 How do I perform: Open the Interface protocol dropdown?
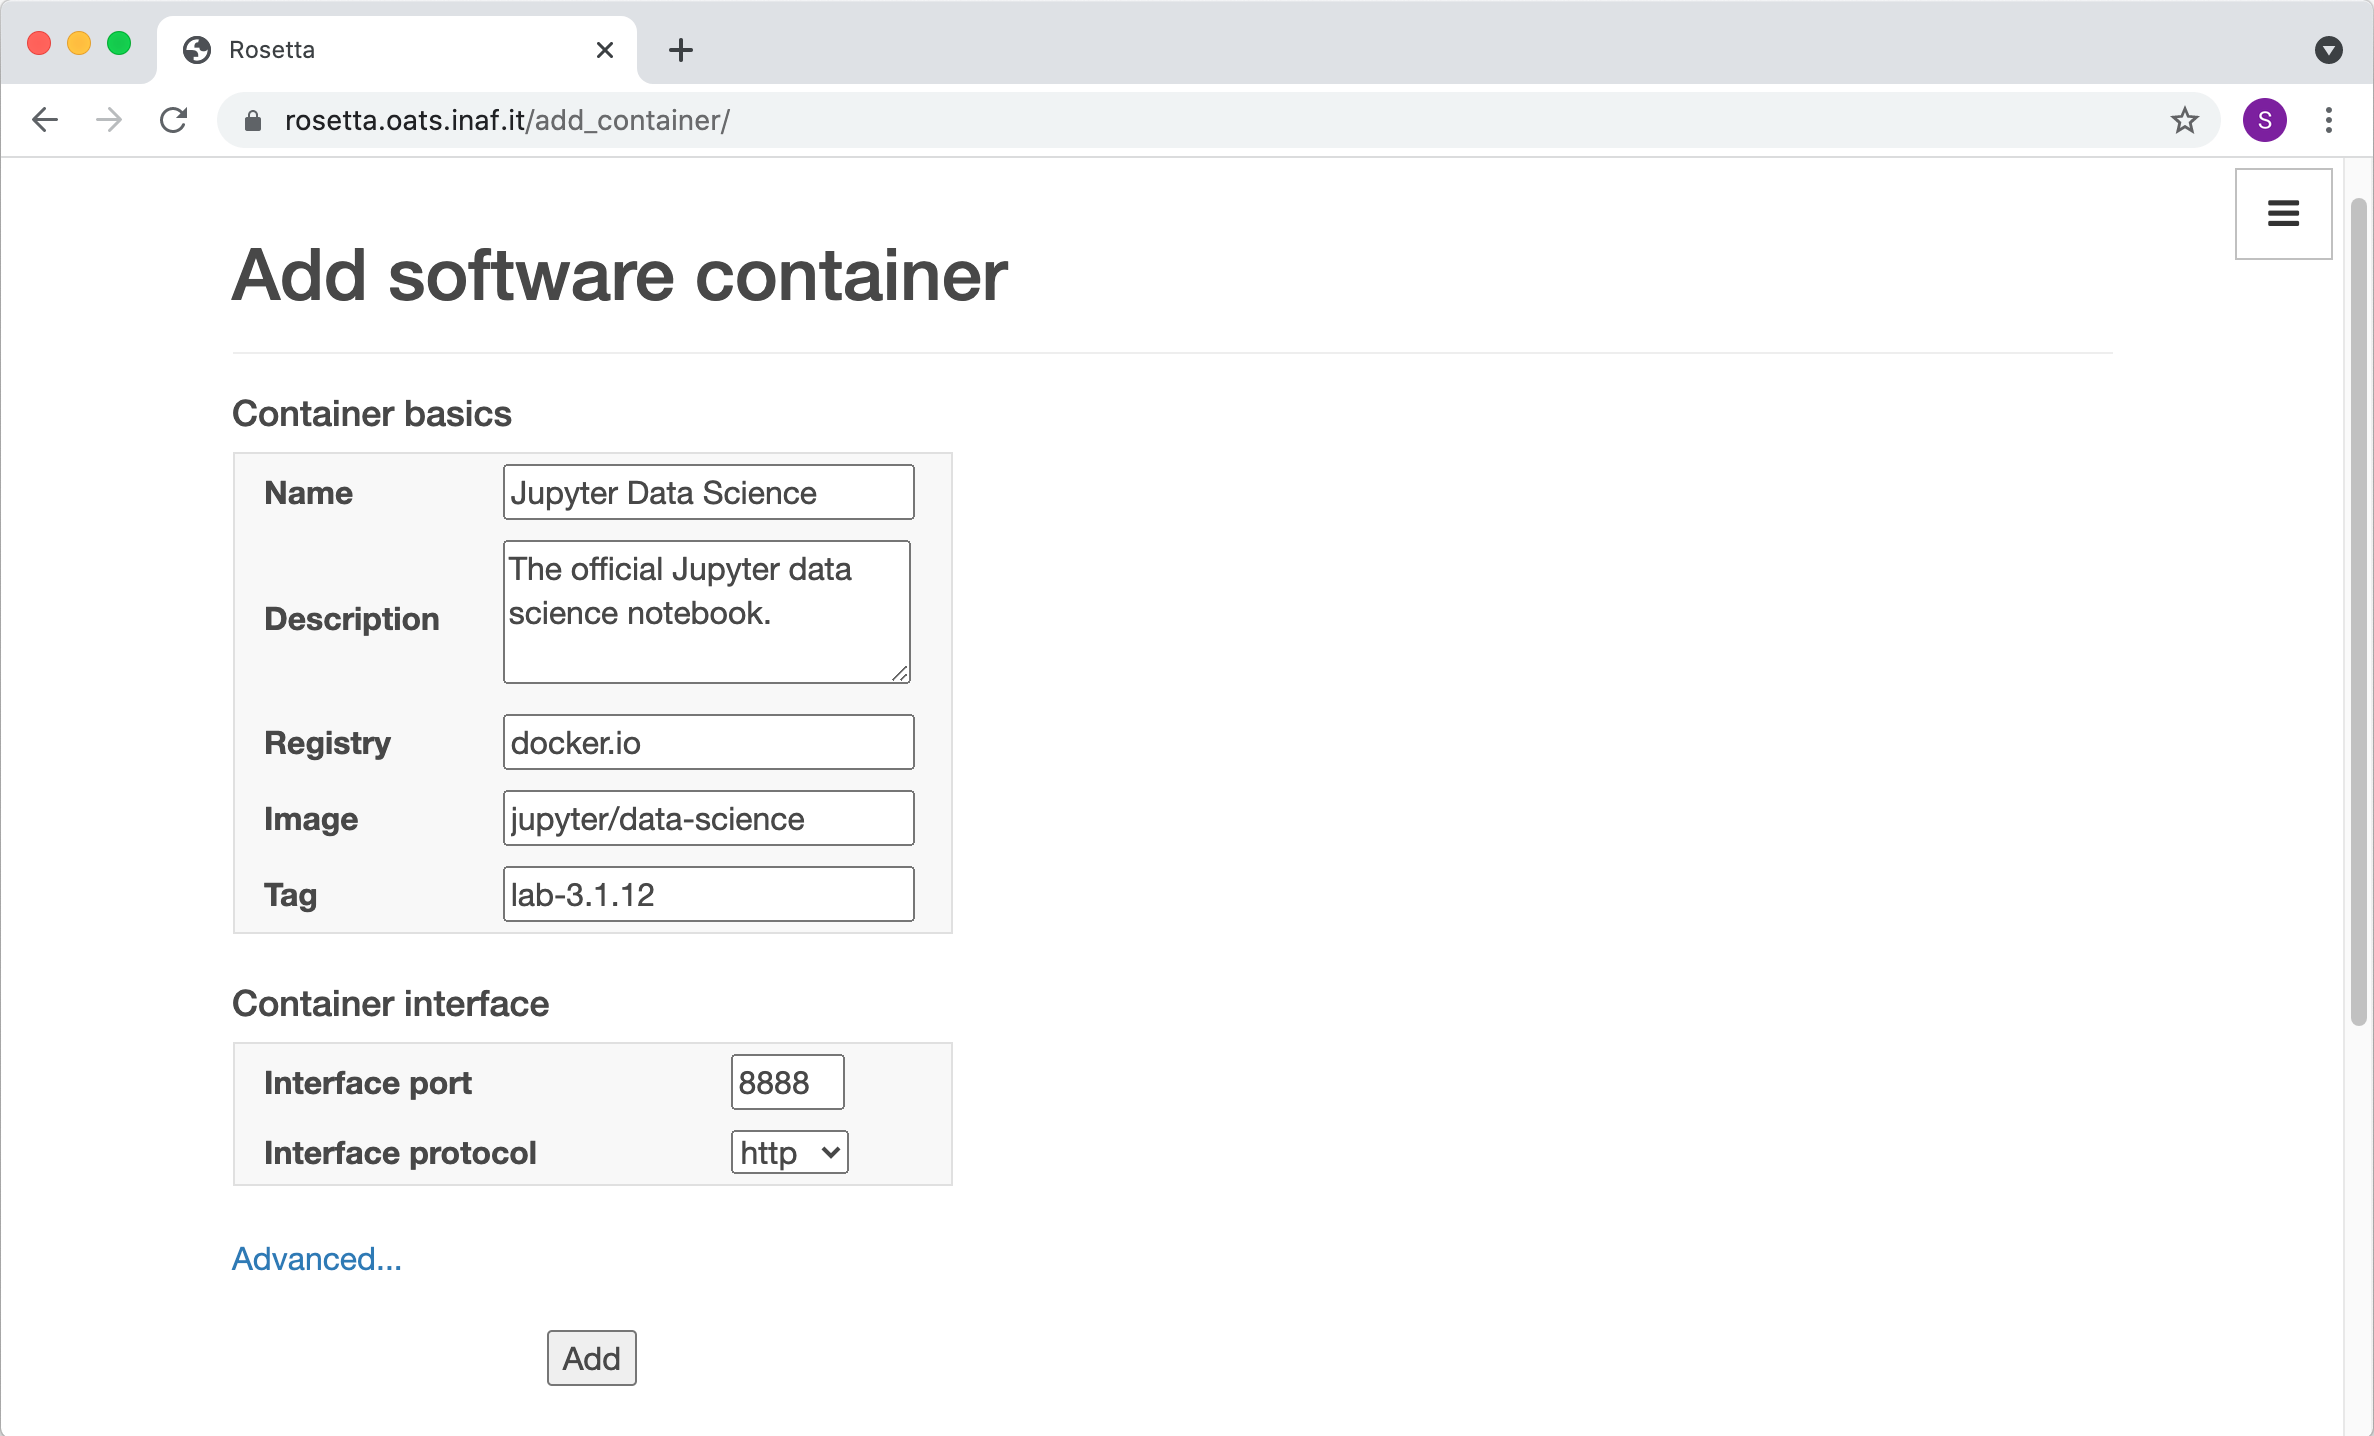789,1152
